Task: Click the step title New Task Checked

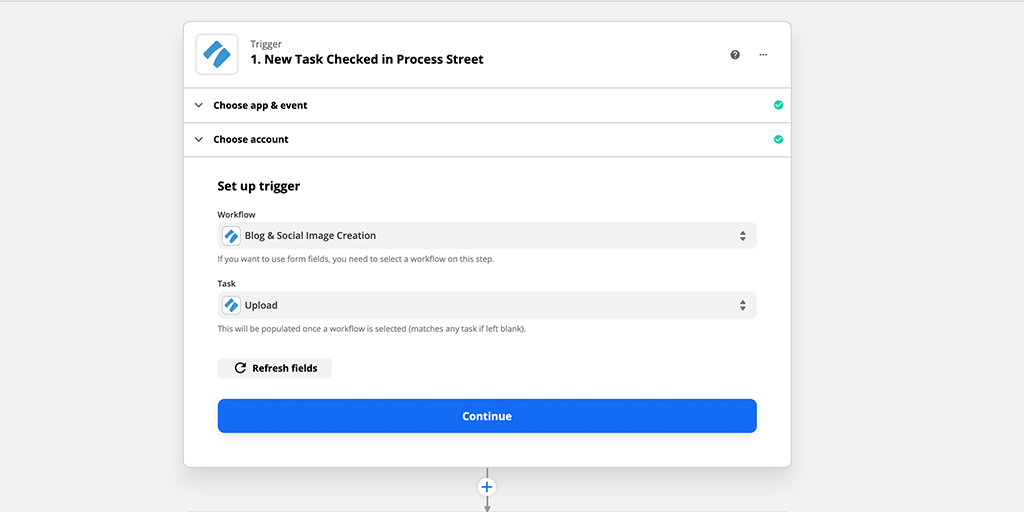Action: [367, 59]
